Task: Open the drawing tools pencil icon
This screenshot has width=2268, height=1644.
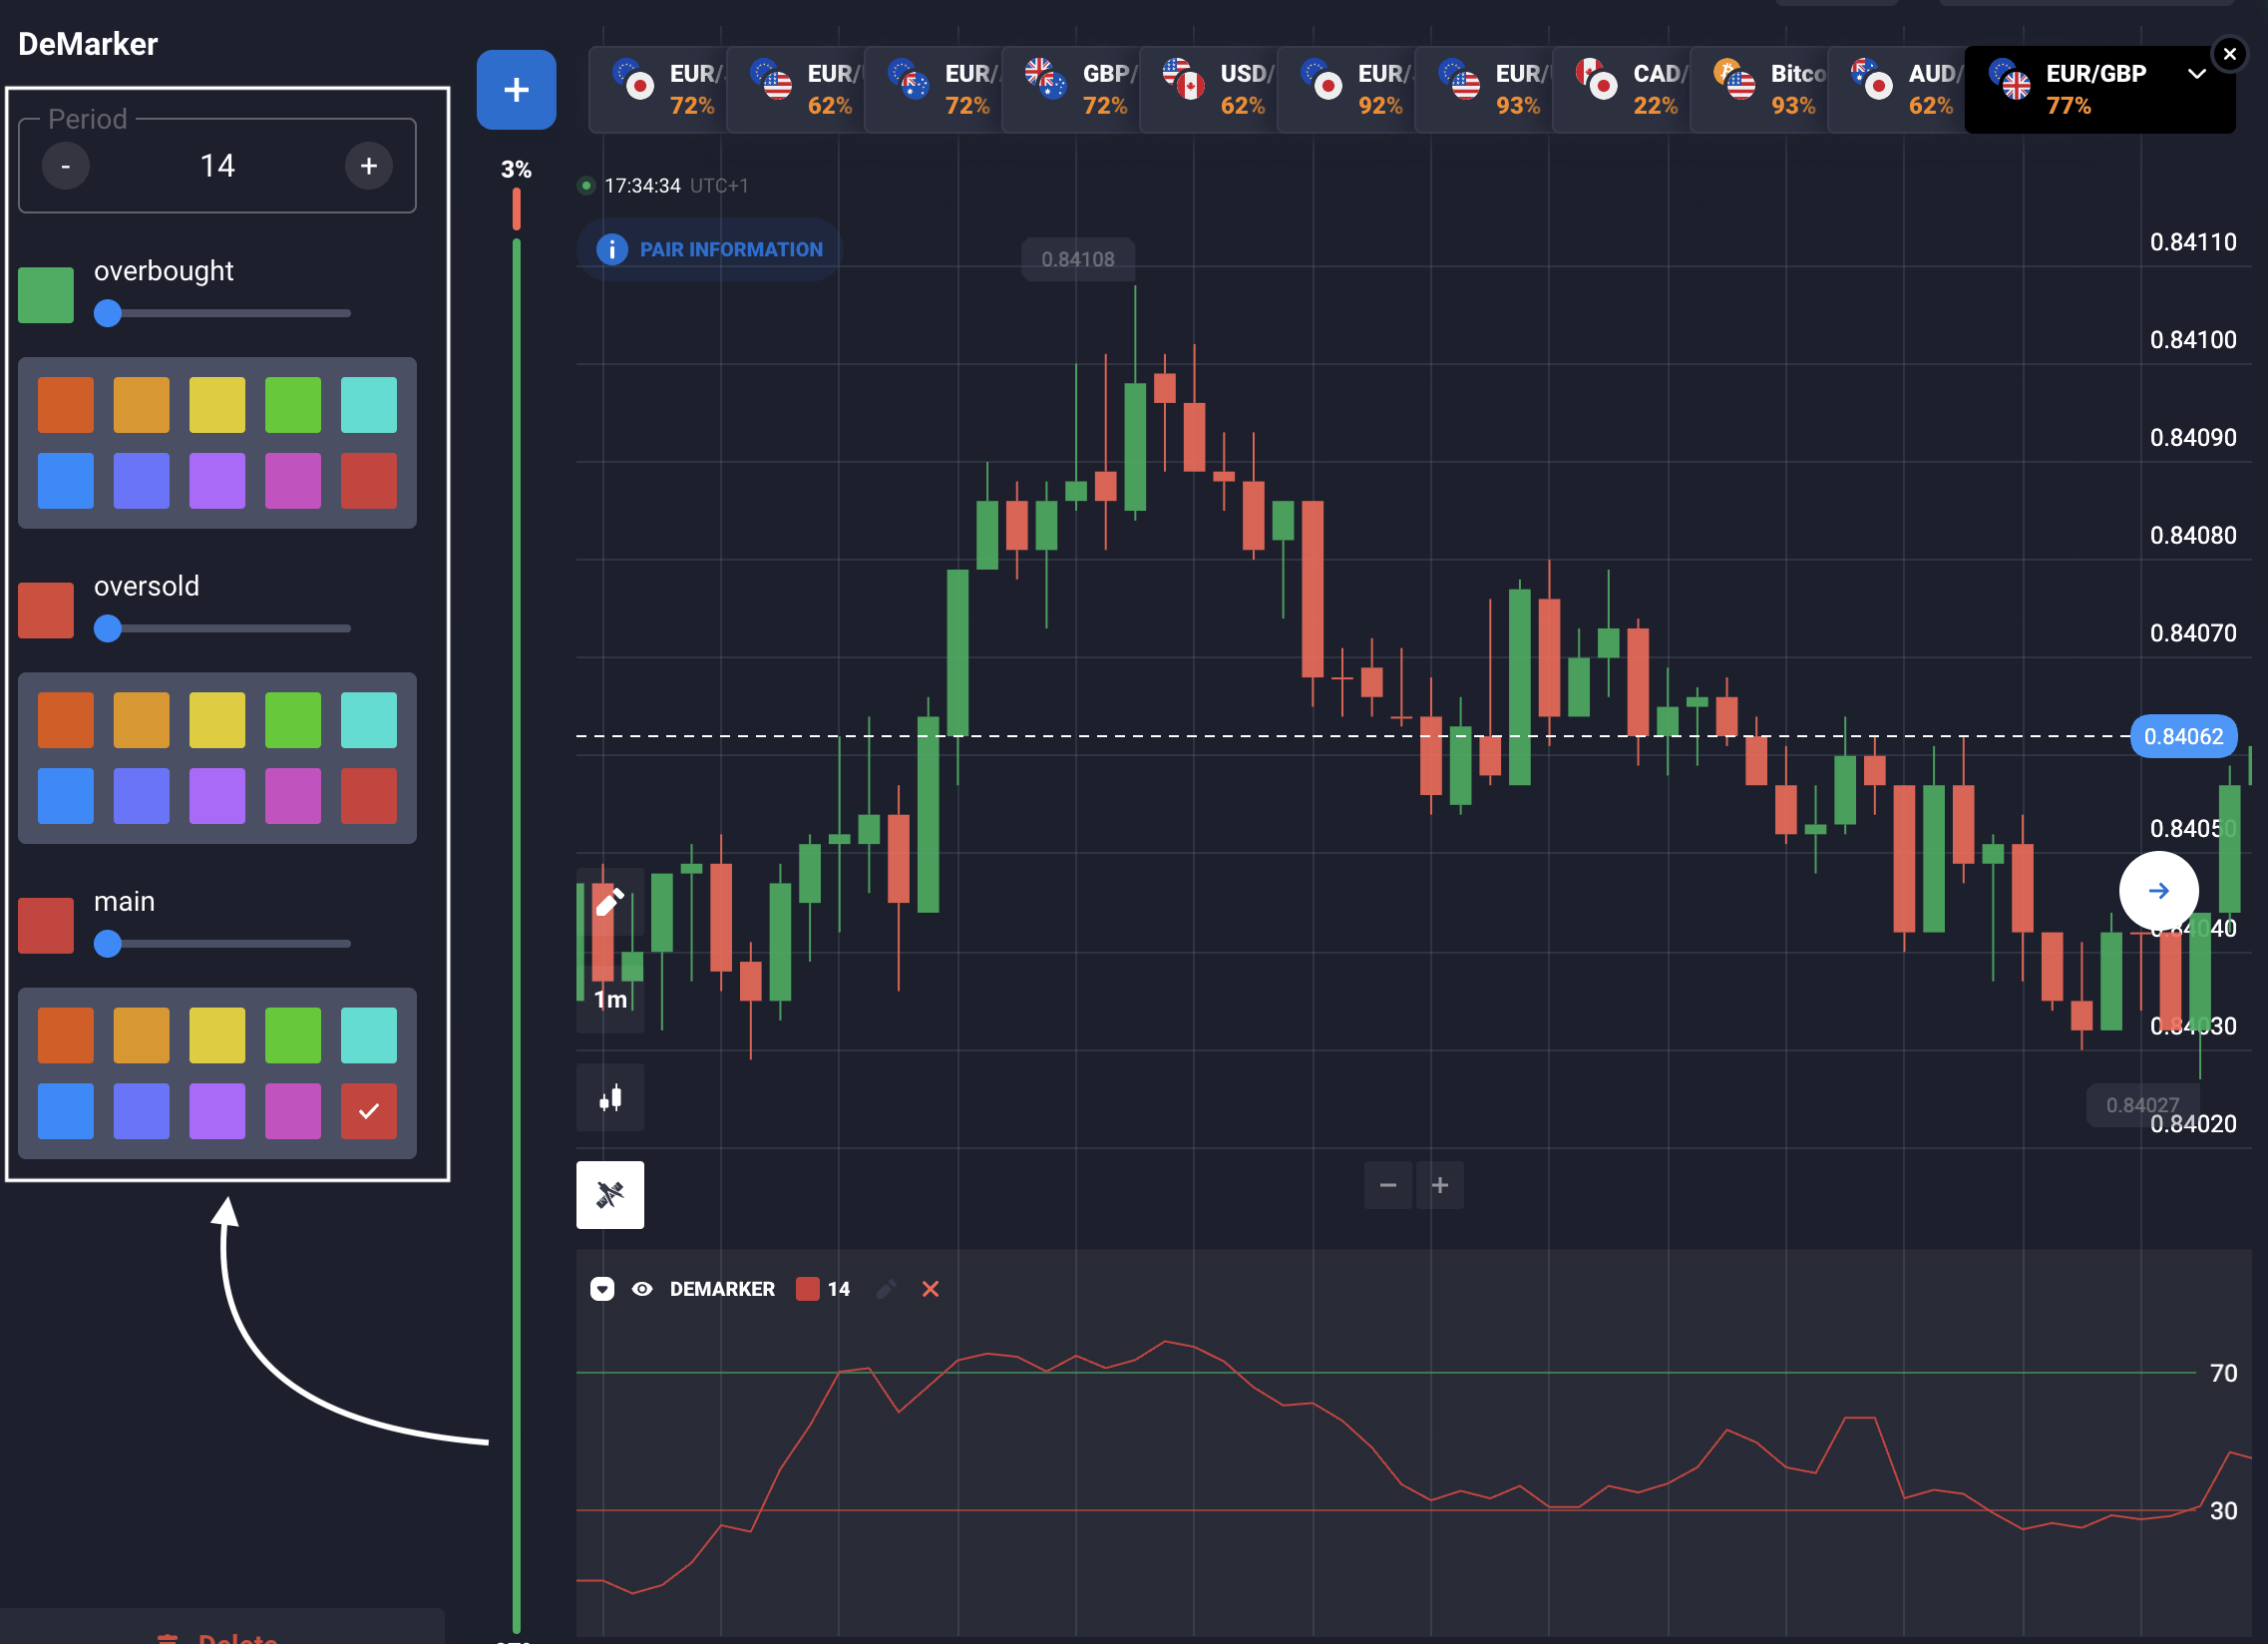Action: 610,902
